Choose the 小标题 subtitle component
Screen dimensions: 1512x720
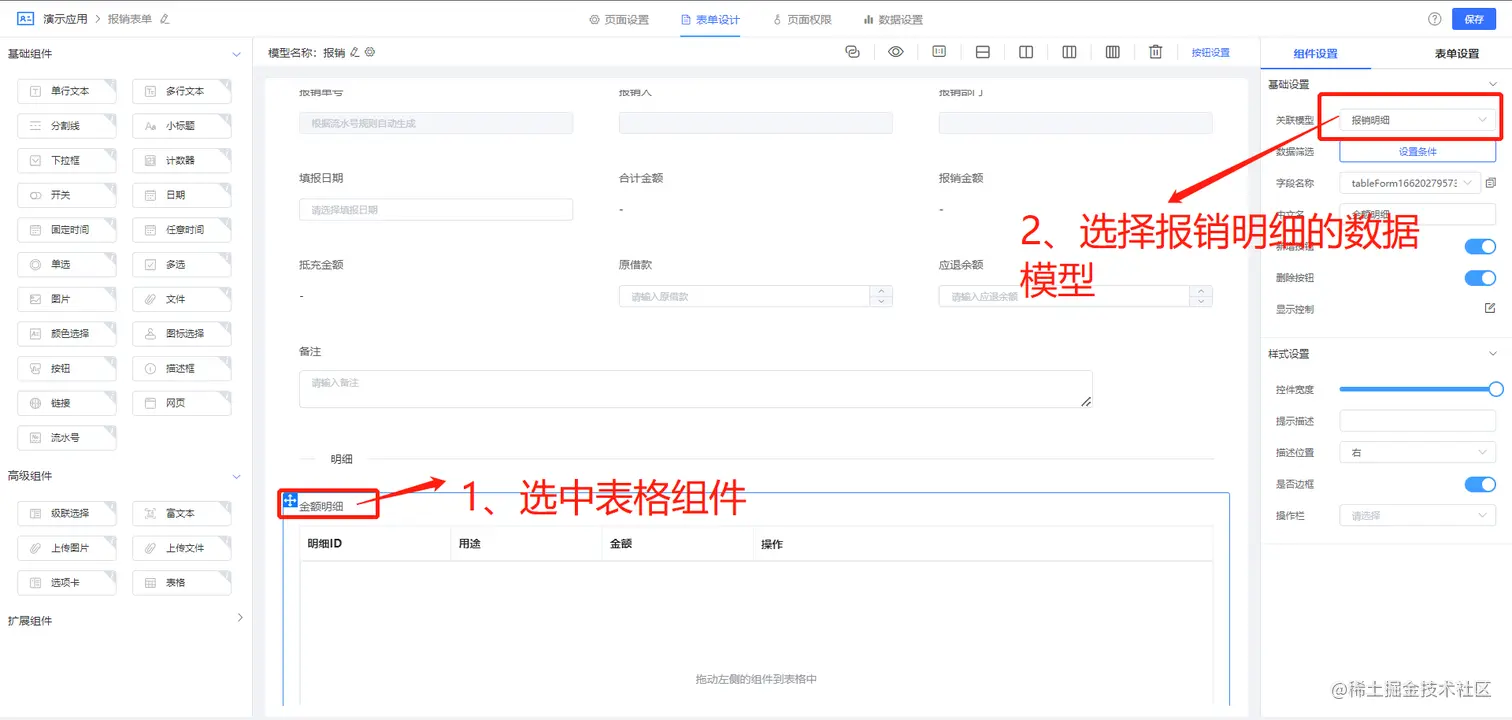[182, 126]
